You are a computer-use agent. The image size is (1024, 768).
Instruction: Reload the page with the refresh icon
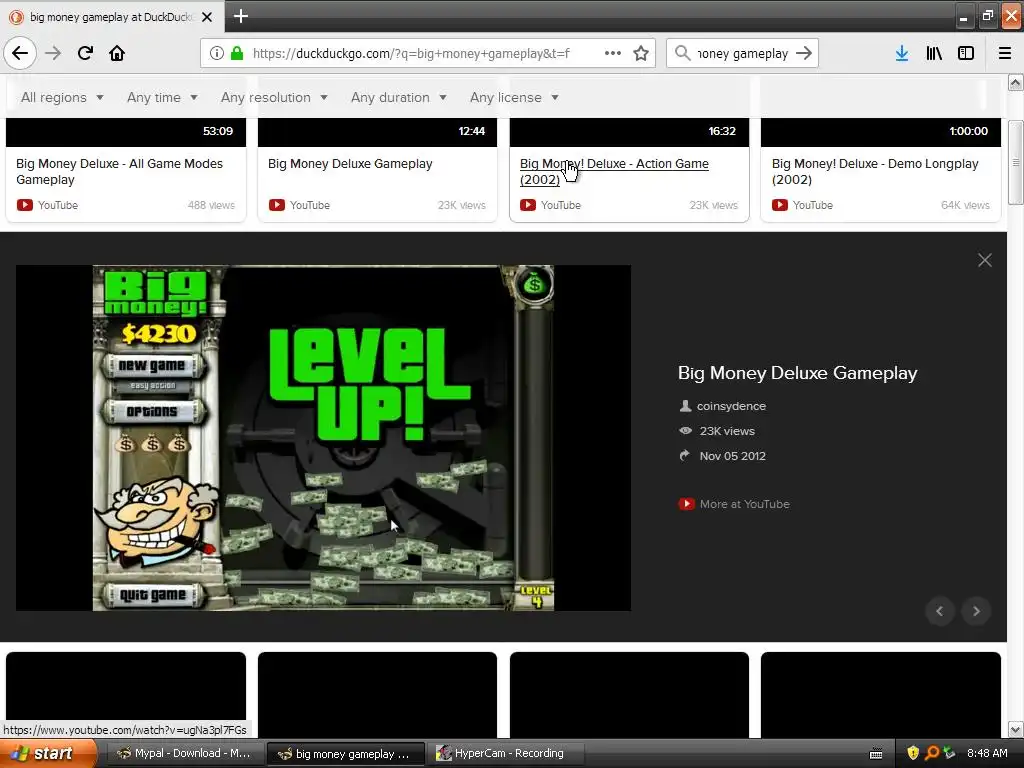[85, 53]
